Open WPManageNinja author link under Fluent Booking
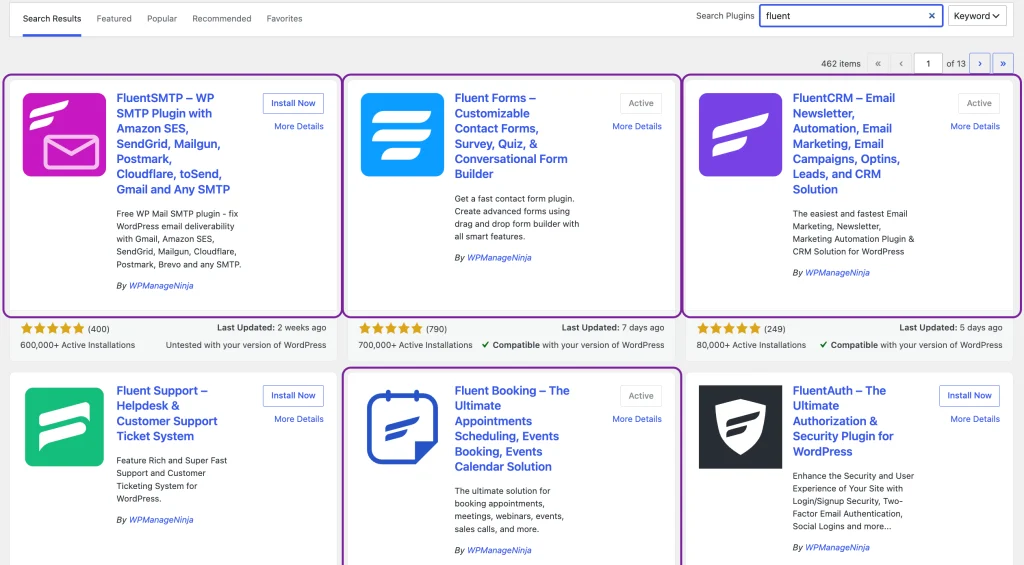The image size is (1024, 565). (499, 550)
